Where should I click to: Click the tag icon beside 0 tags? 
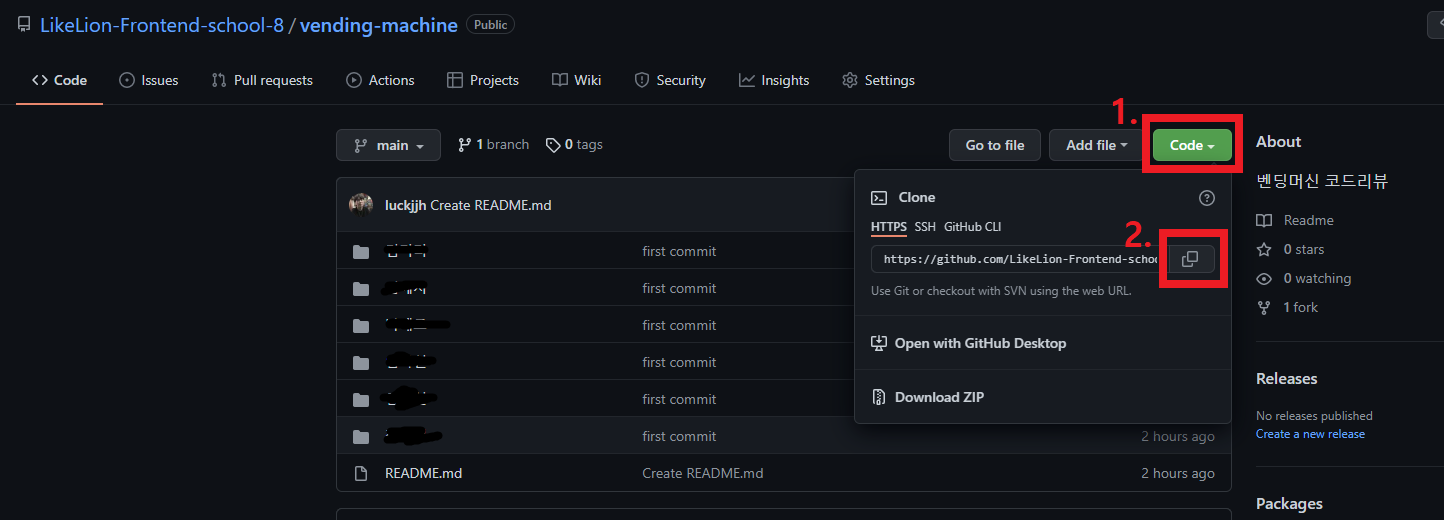pyautogui.click(x=553, y=145)
